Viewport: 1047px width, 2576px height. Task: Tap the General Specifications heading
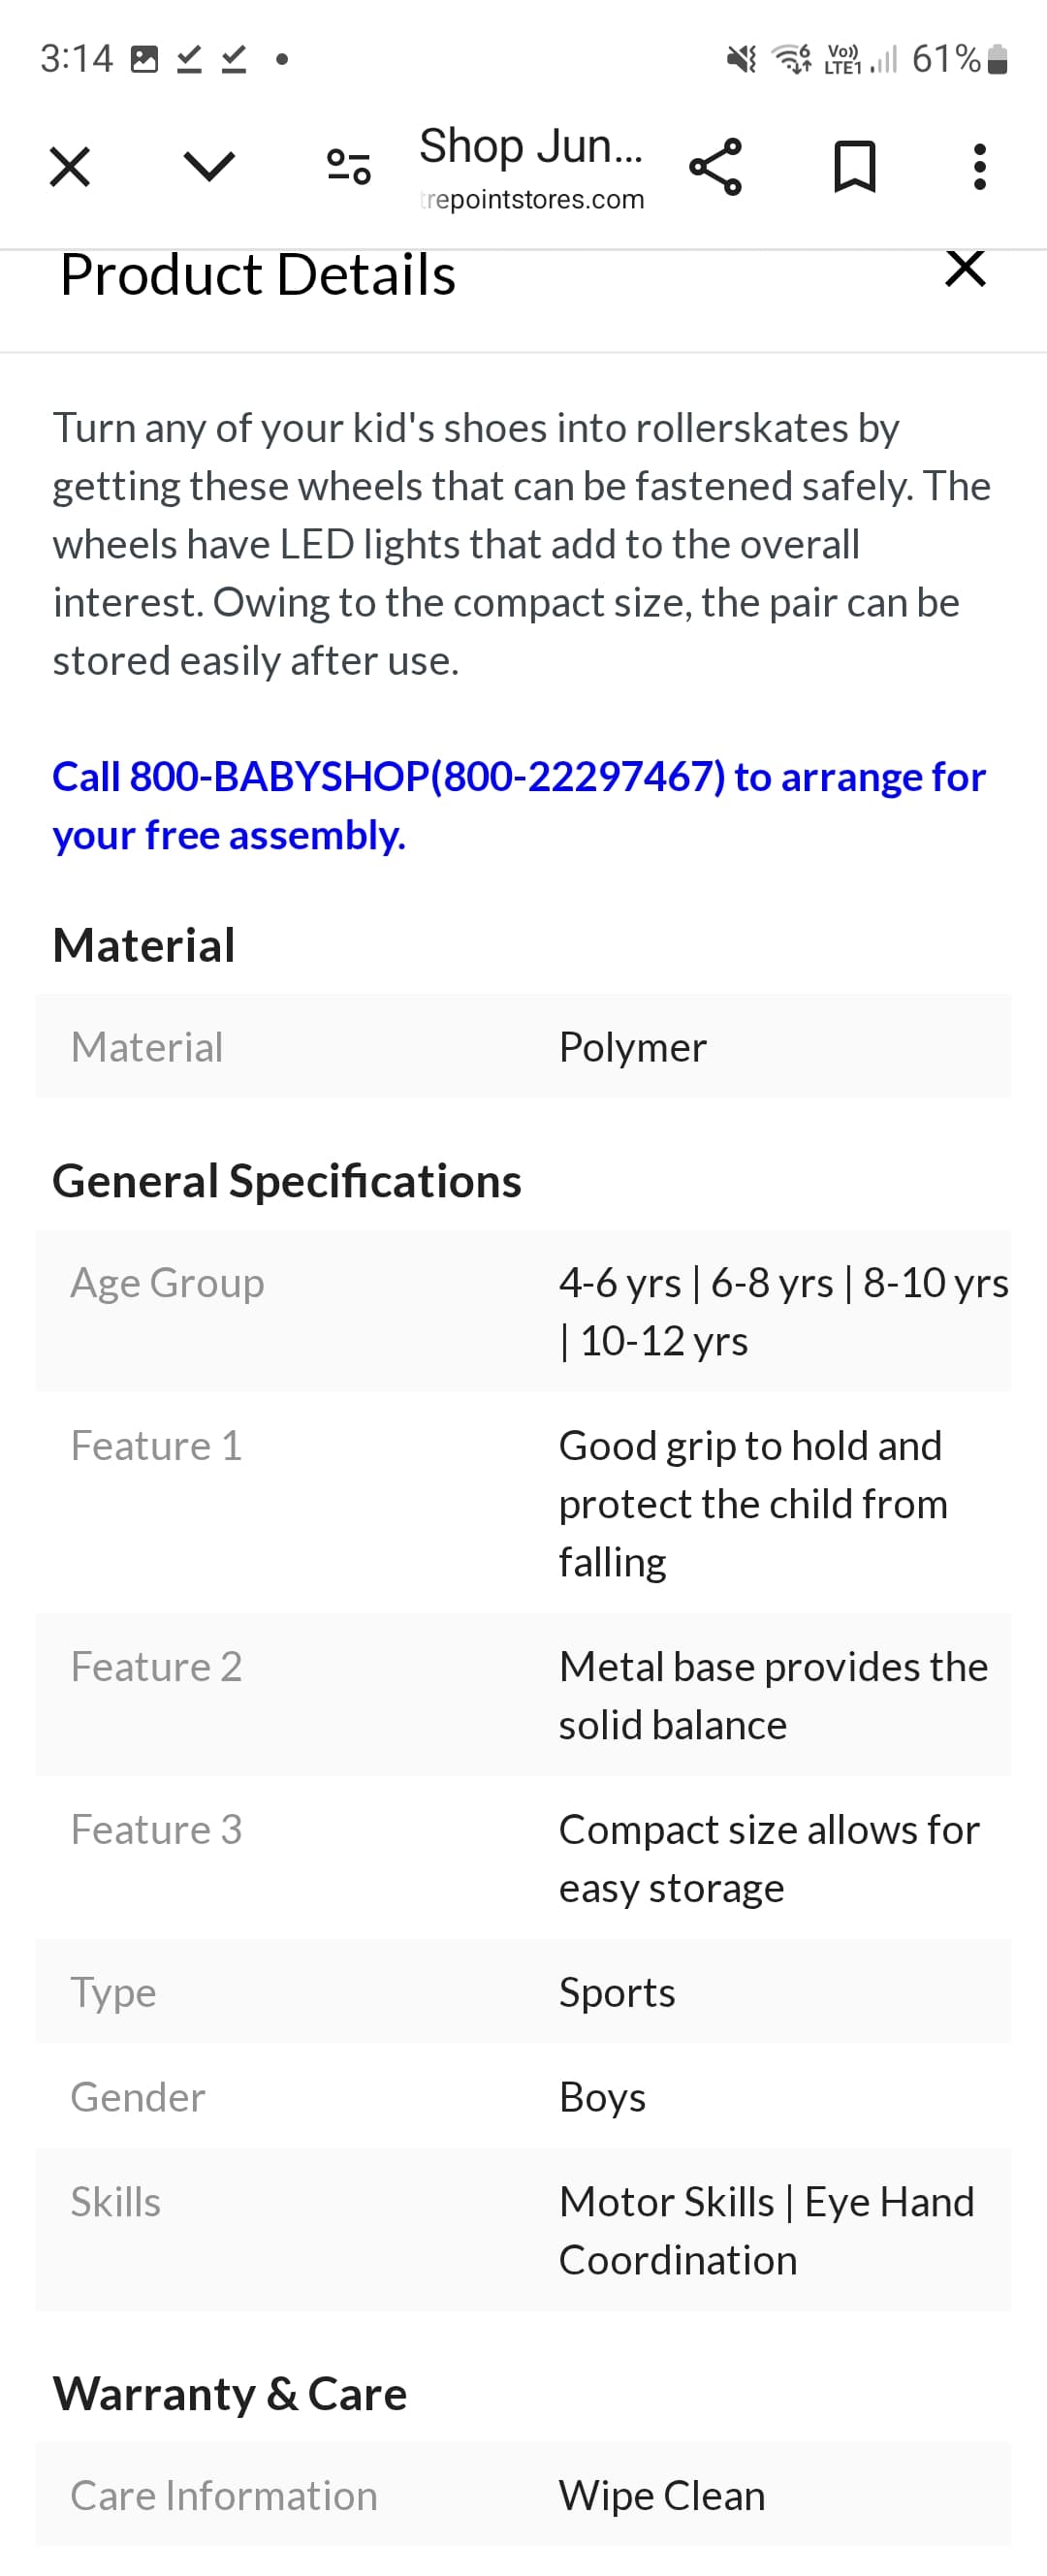tap(287, 1181)
